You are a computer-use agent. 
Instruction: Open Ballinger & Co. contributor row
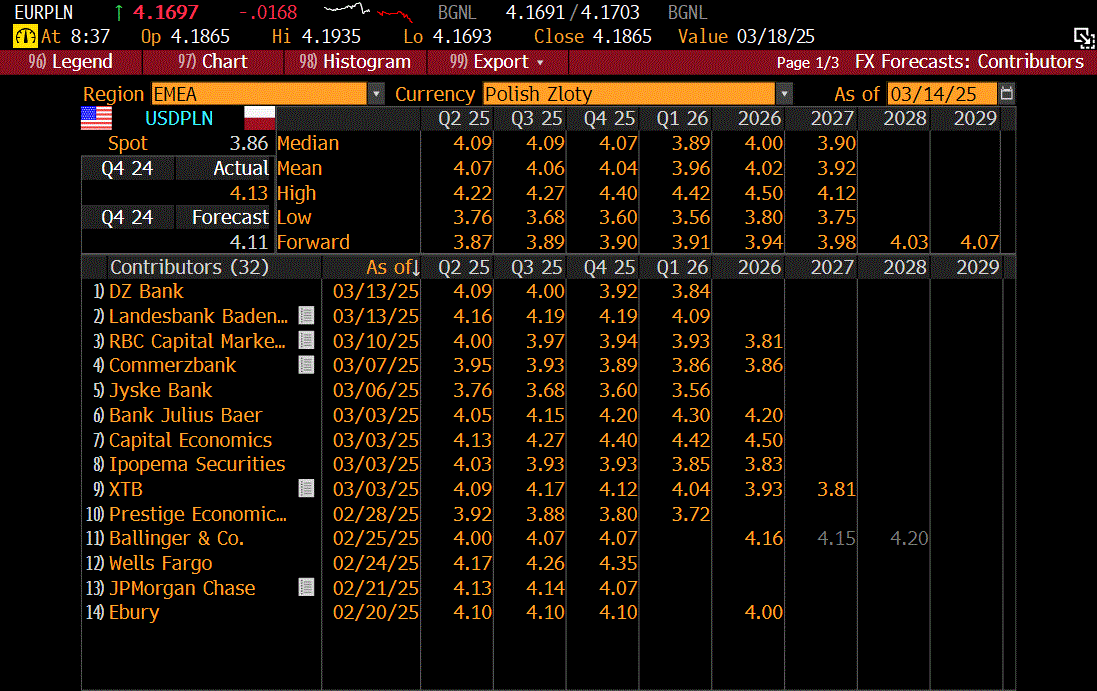coord(176,539)
